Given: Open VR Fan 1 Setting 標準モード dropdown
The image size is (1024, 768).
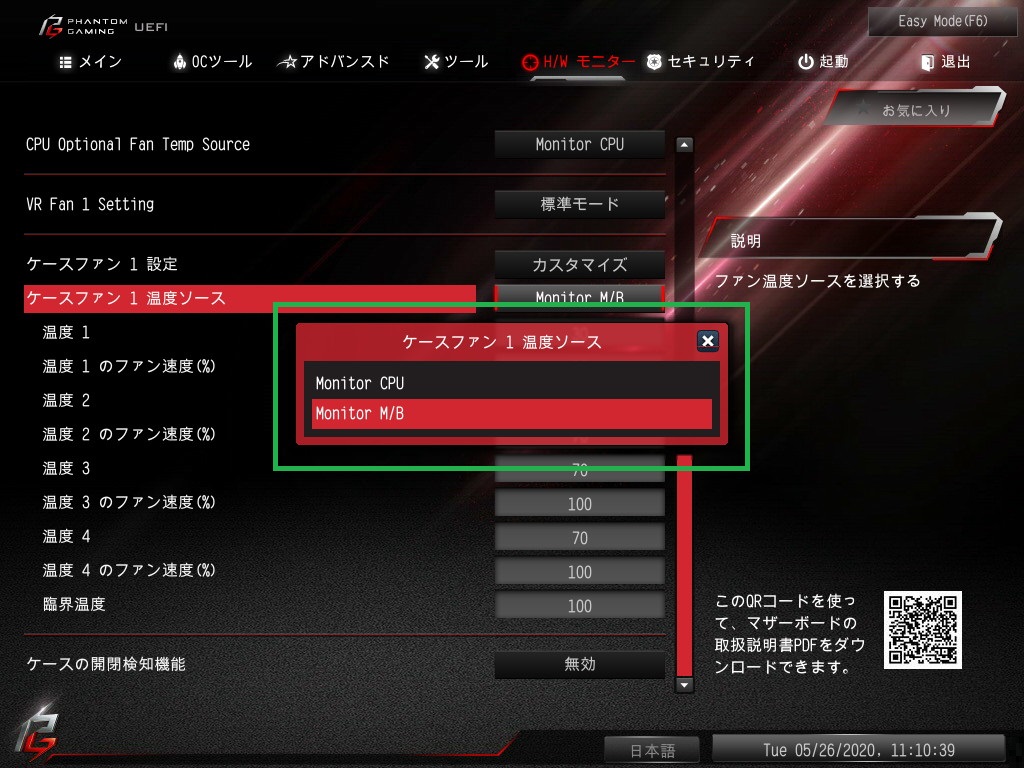Looking at the screenshot, I should (579, 204).
